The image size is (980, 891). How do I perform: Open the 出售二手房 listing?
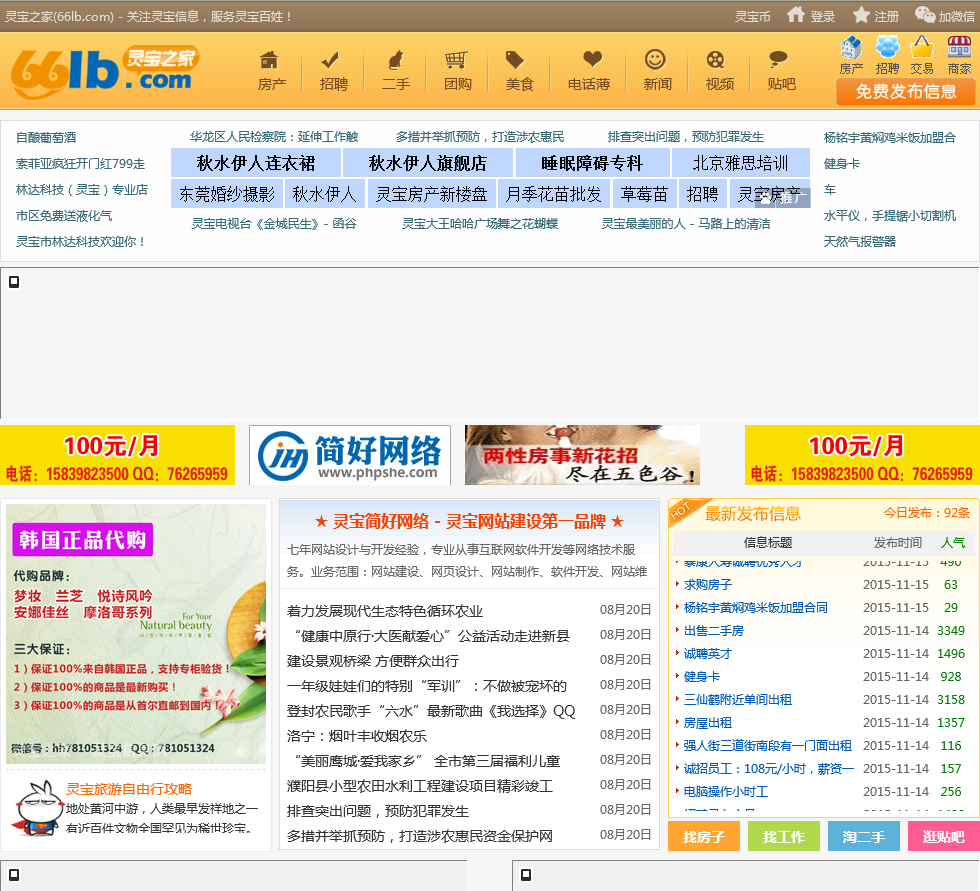tap(714, 630)
